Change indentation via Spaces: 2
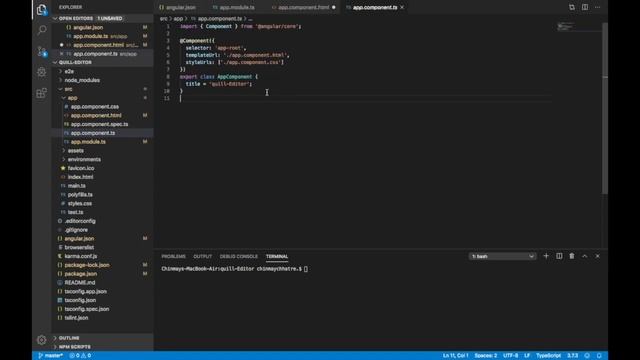The width and height of the screenshot is (640, 360). 486,356
